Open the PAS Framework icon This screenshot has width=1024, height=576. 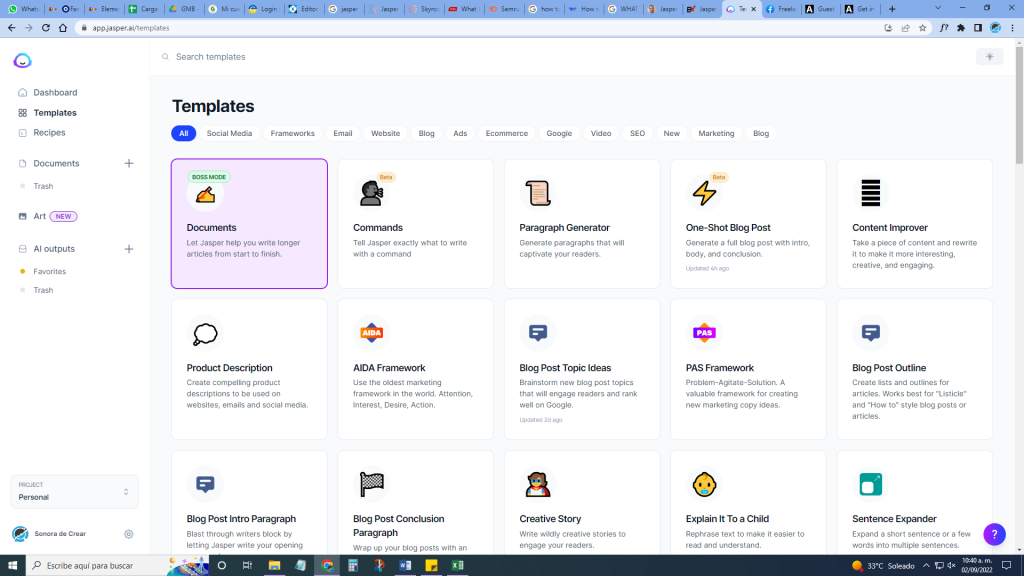click(704, 333)
